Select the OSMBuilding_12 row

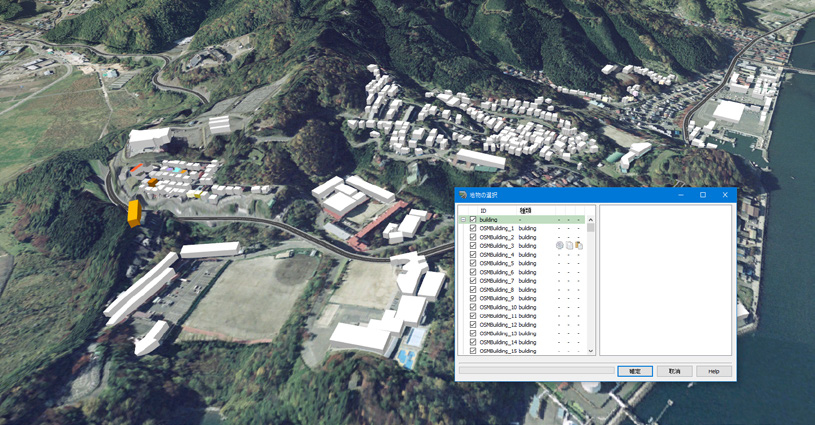click(x=521, y=325)
